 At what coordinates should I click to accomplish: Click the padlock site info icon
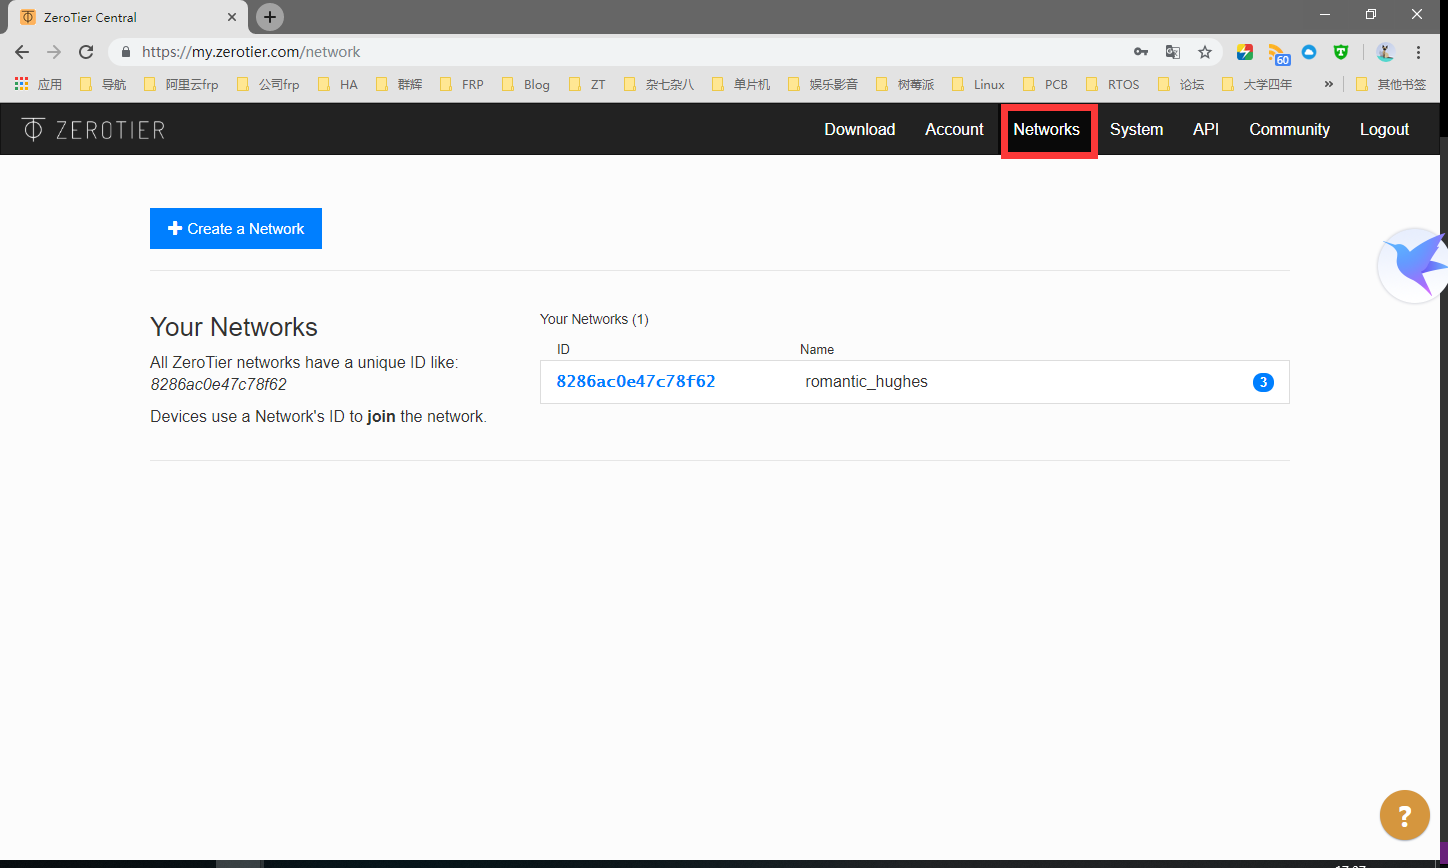(x=126, y=52)
